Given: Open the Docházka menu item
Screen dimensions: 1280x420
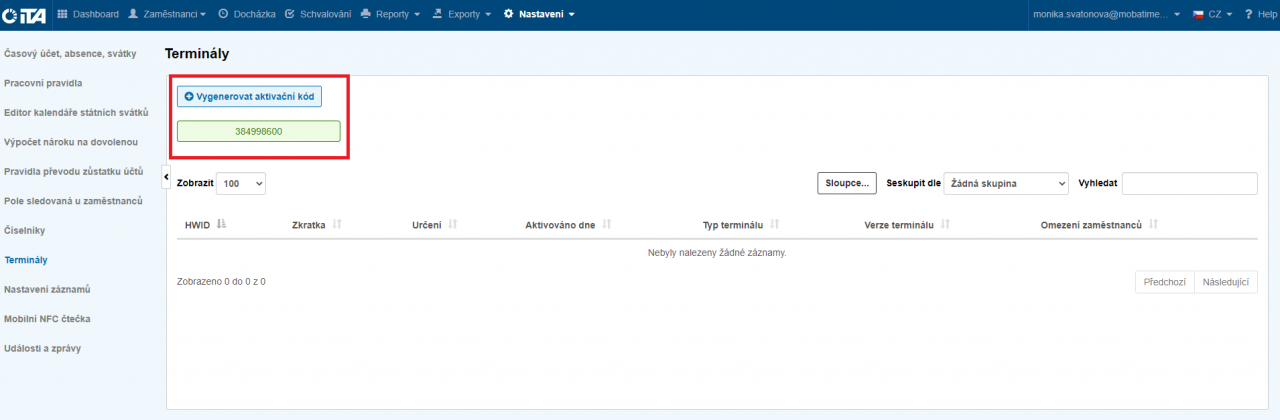Looking at the screenshot, I should coord(246,14).
